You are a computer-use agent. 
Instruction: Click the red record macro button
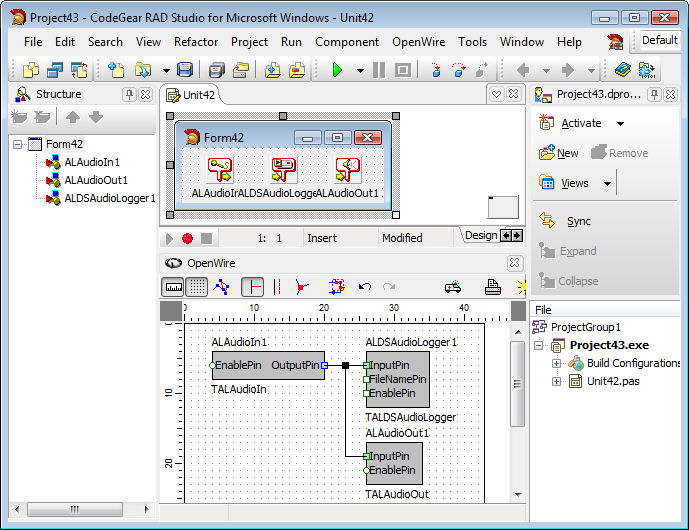coord(187,238)
